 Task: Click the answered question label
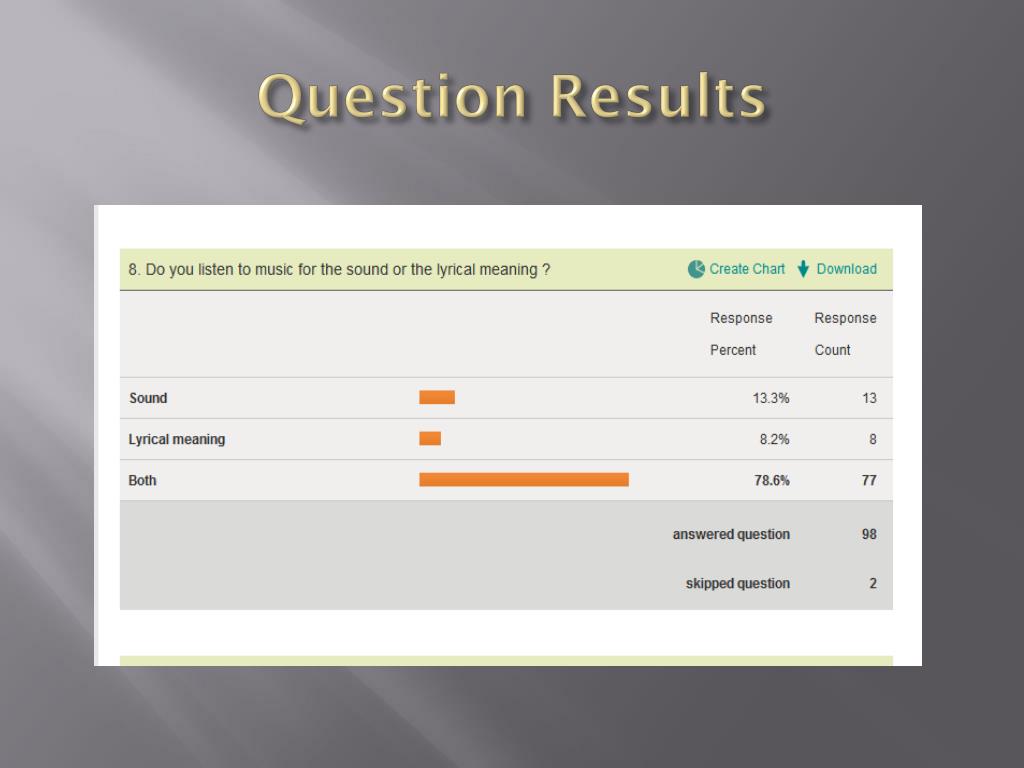tap(731, 534)
